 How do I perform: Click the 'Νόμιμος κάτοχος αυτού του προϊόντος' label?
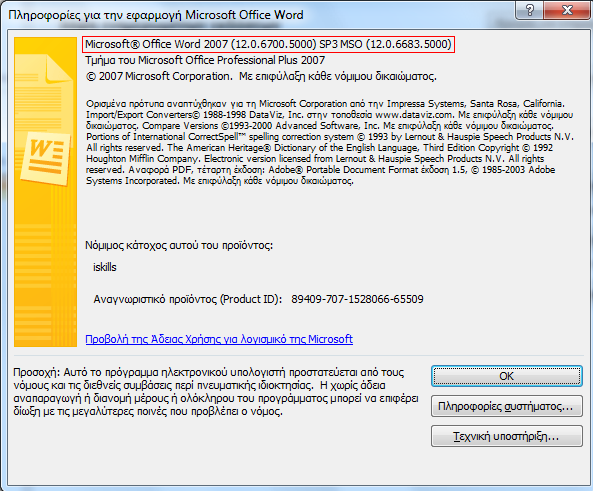click(x=179, y=246)
